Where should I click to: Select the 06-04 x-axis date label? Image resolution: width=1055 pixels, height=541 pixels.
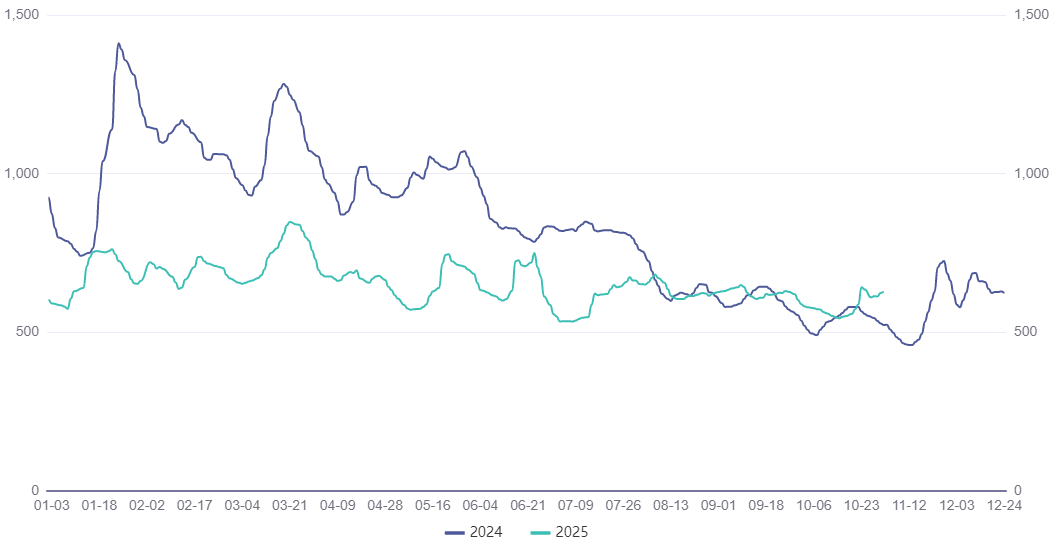[x=481, y=506]
